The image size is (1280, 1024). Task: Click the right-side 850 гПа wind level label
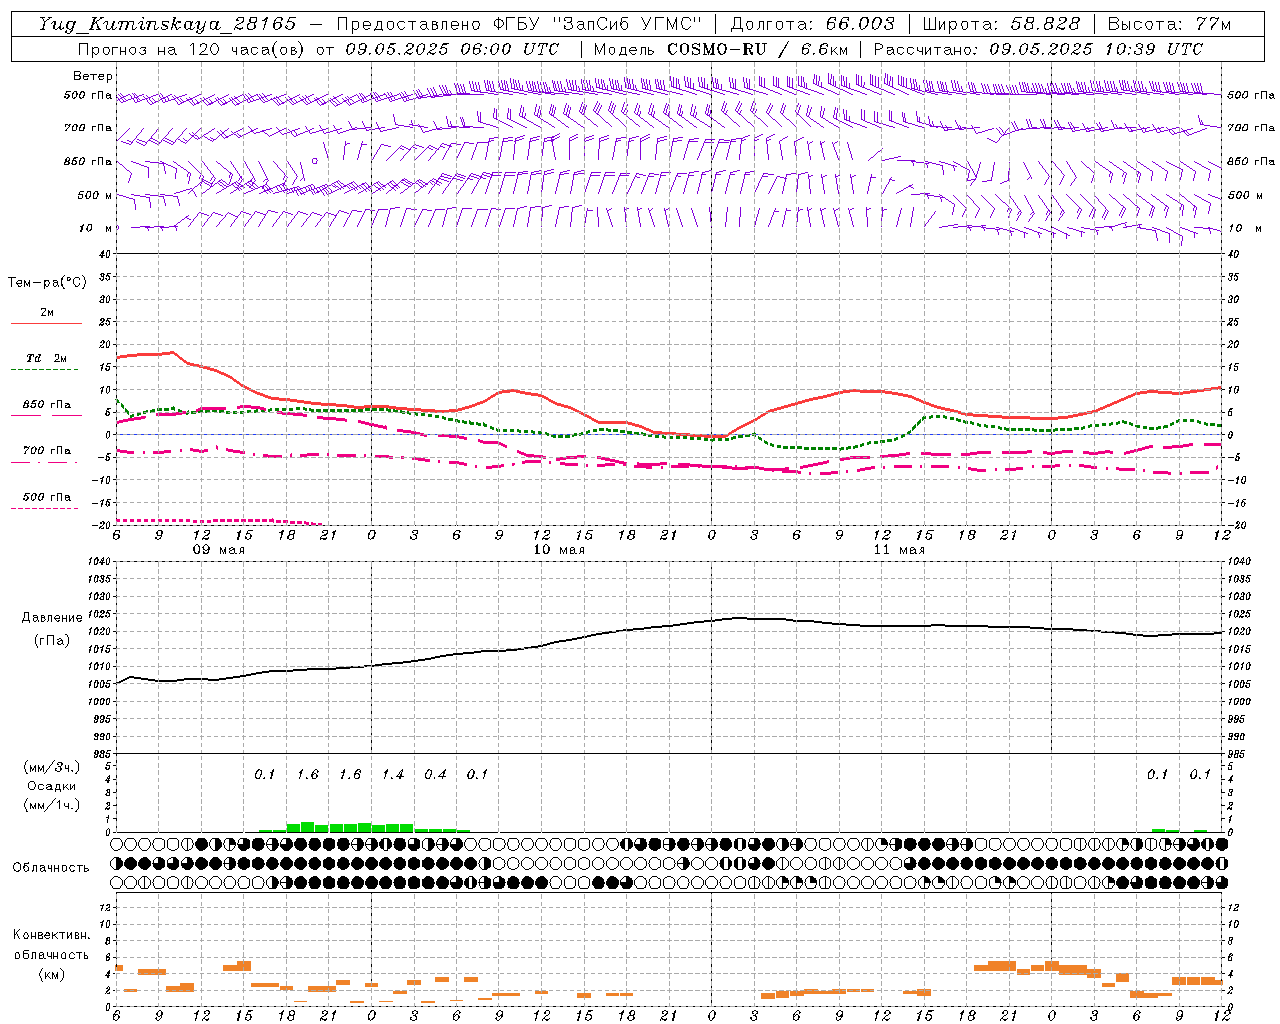point(1251,162)
